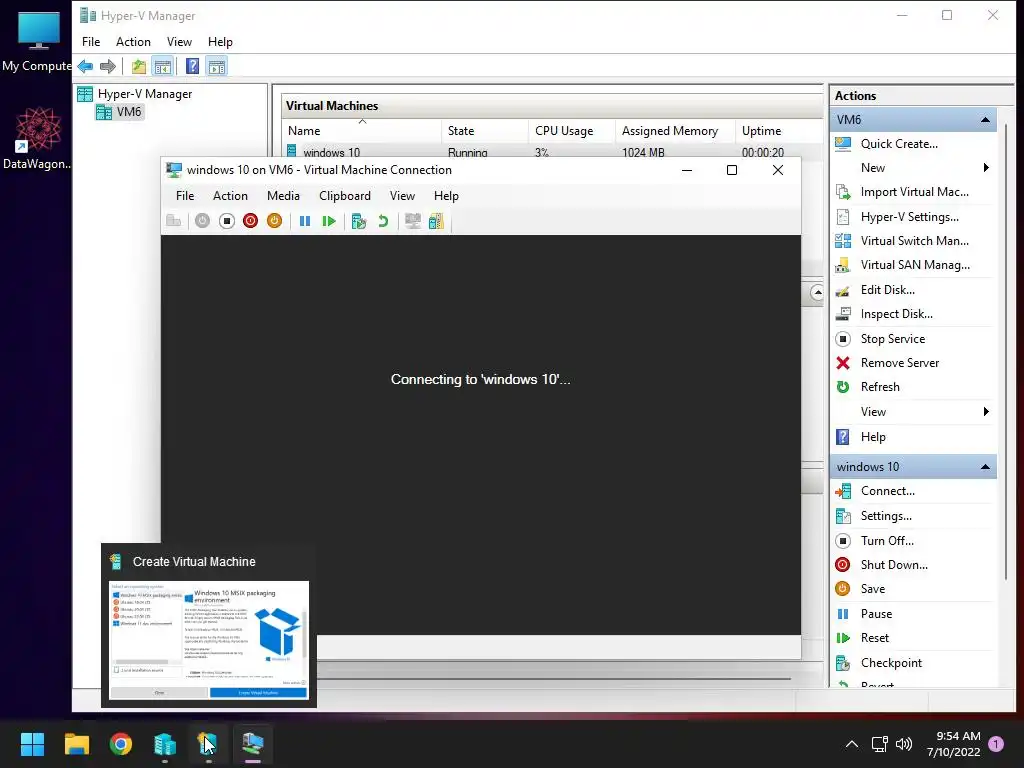Click the Ctrl+Alt+Del icon in VM Connection toolbar
The width and height of the screenshot is (1024, 768).
click(x=174, y=221)
